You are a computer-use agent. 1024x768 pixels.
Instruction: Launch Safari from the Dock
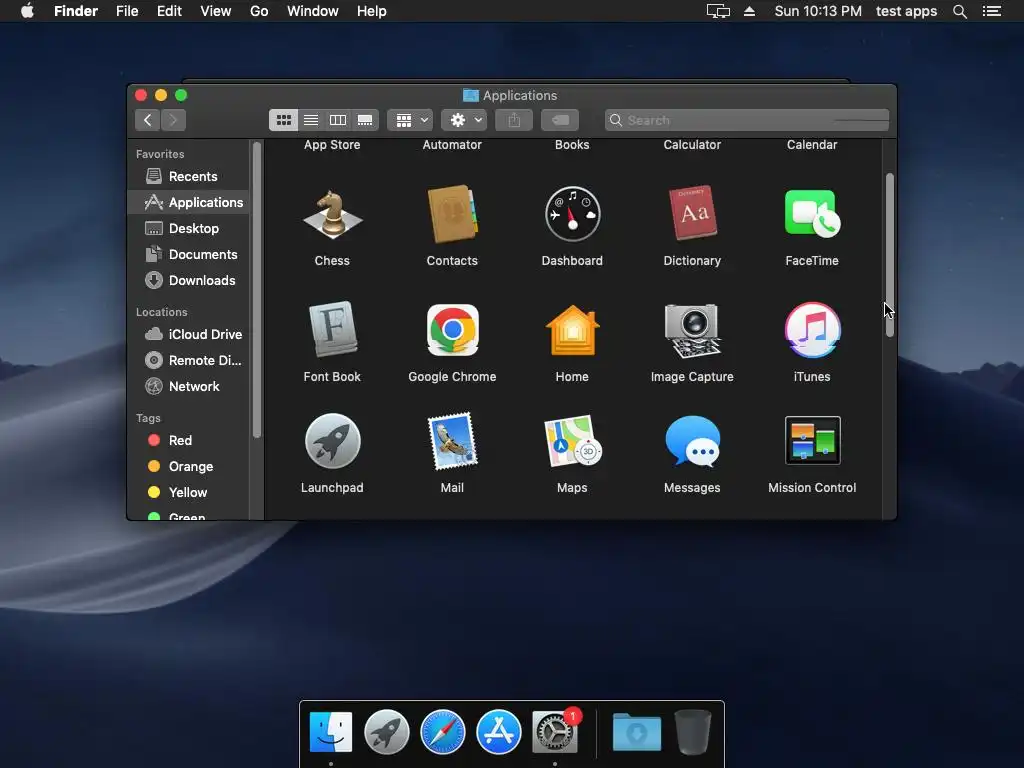(443, 732)
